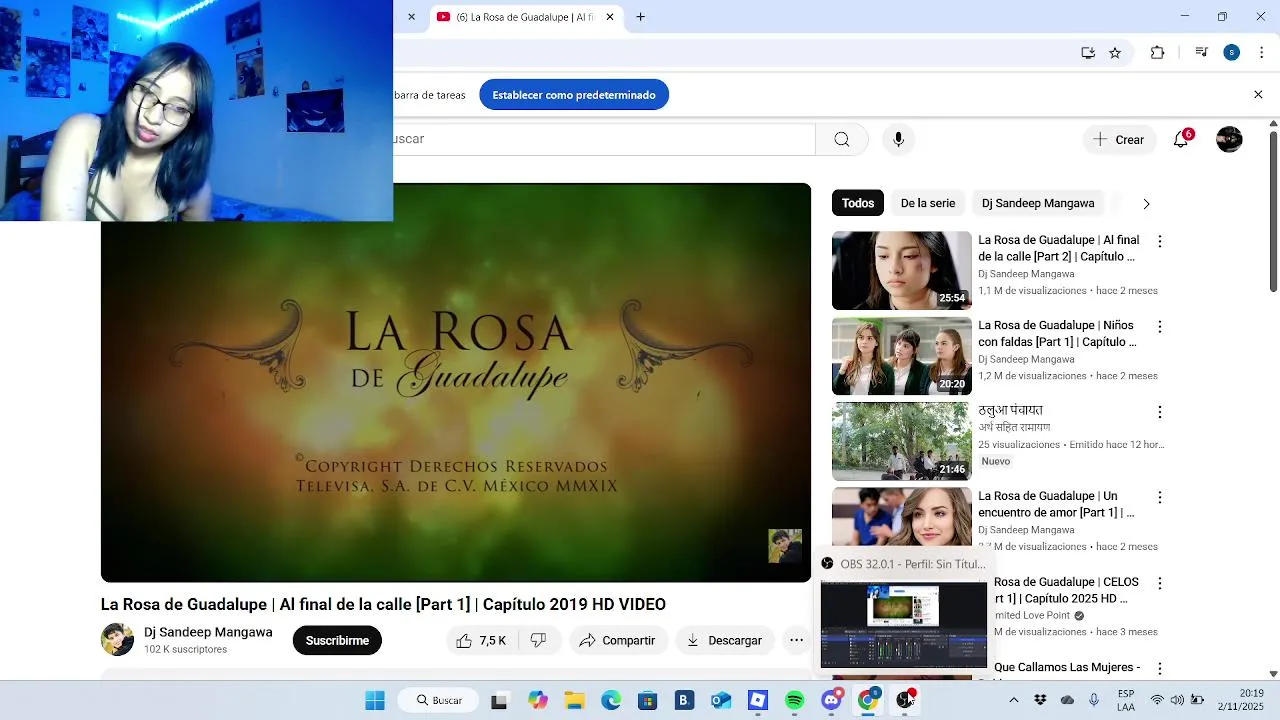Select the De la serie filter chip
Viewport: 1280px width, 720px height.
tap(928, 203)
